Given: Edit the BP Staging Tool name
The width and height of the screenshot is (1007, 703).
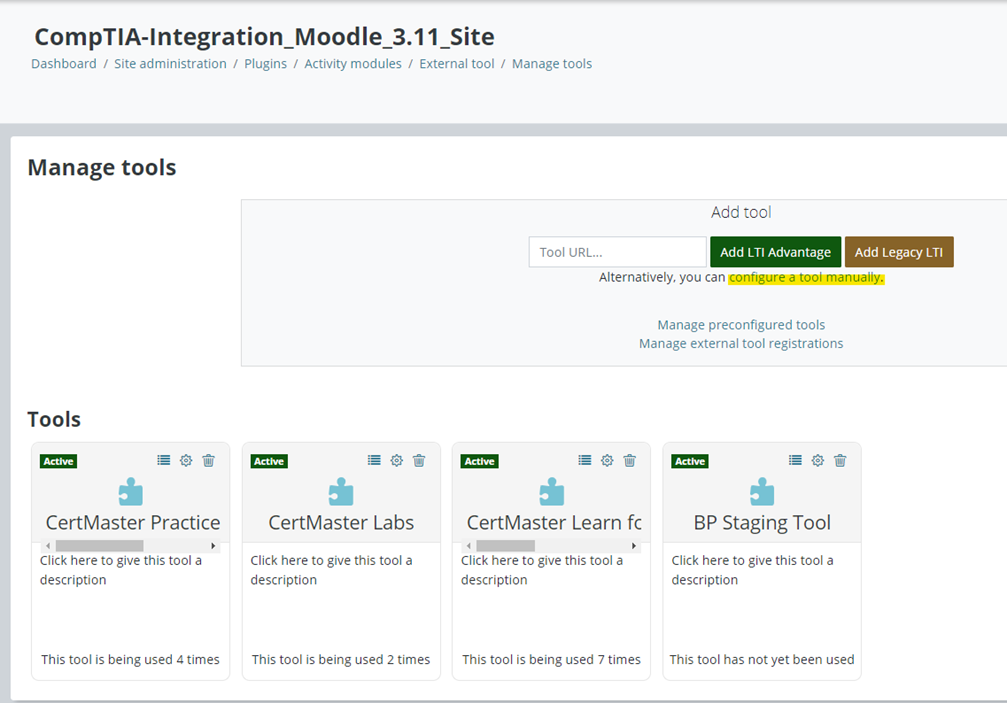Looking at the screenshot, I should coord(762,523).
